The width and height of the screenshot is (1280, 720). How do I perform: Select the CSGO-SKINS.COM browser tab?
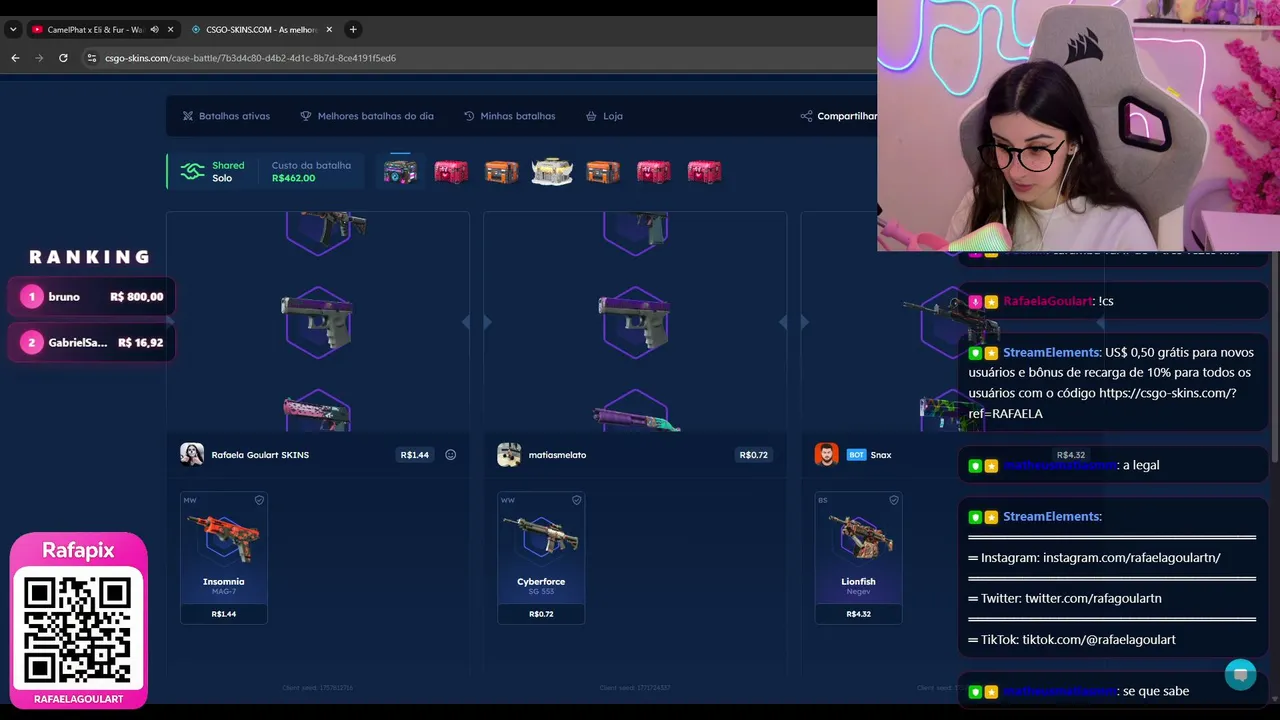262,30
